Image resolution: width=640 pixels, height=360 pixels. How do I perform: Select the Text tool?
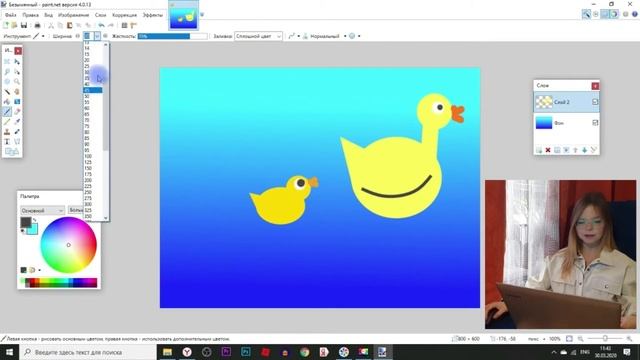[x=7, y=142]
